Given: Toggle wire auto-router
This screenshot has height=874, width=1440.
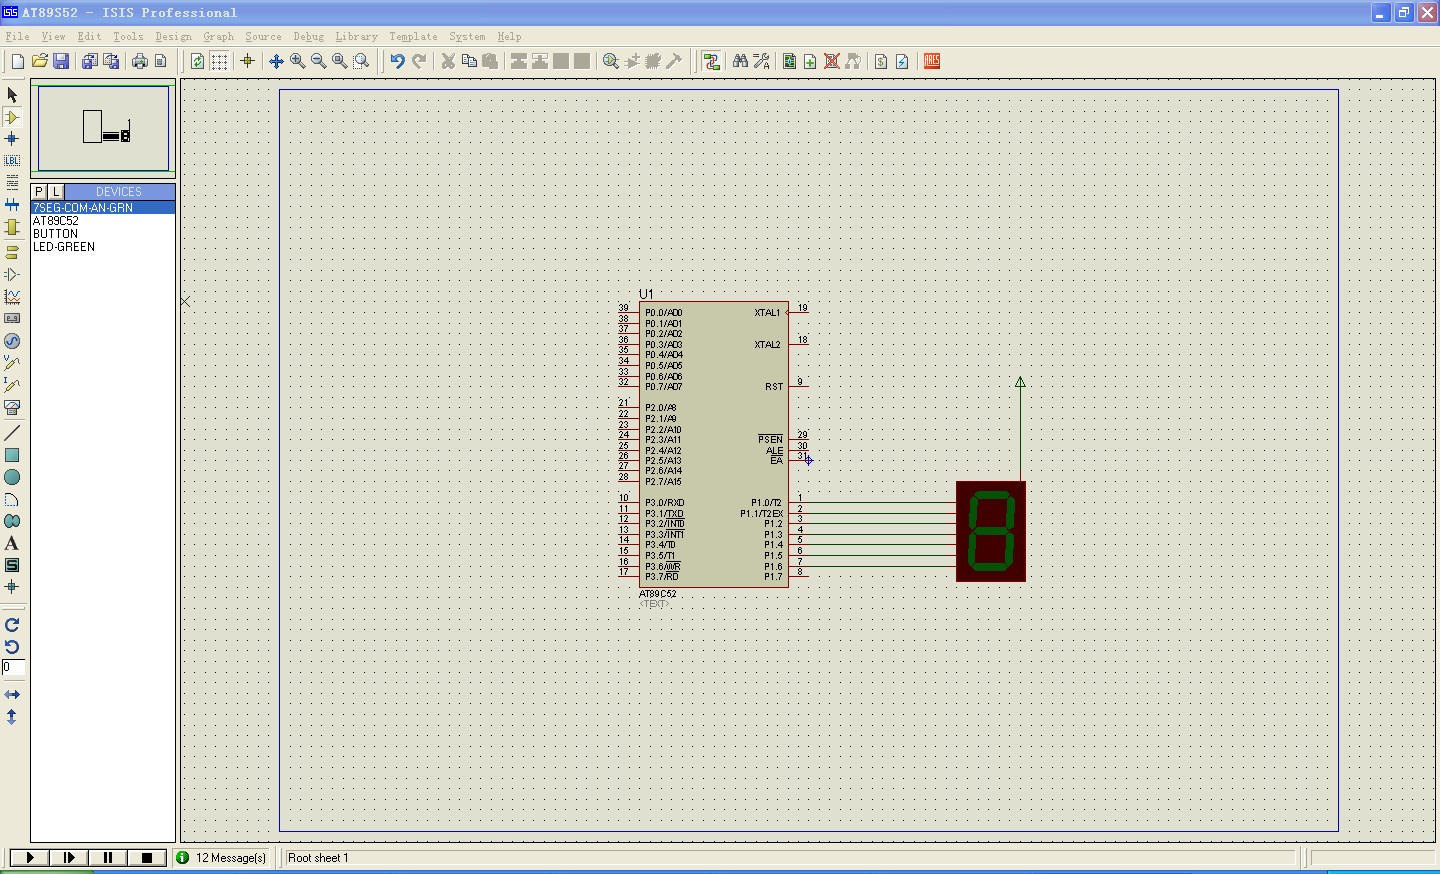Looking at the screenshot, I should click(711, 61).
